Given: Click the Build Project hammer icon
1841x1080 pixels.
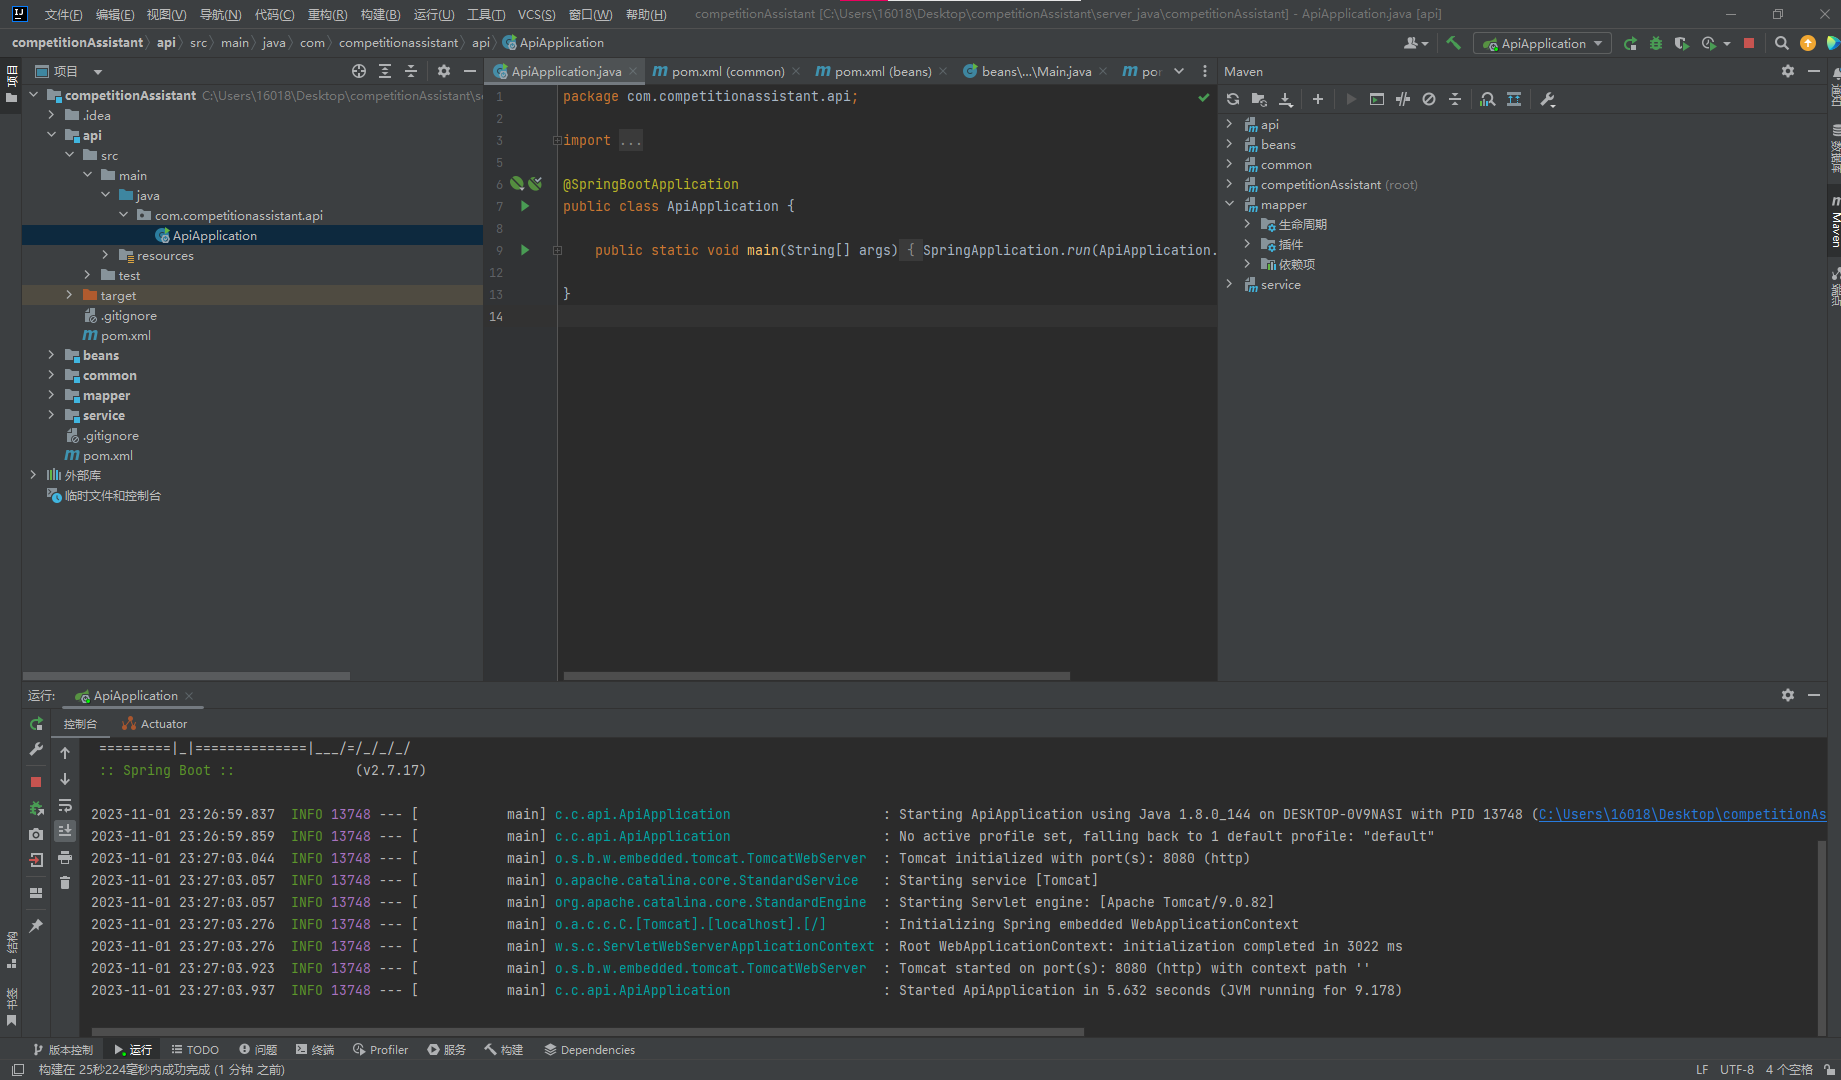Looking at the screenshot, I should [x=1453, y=43].
